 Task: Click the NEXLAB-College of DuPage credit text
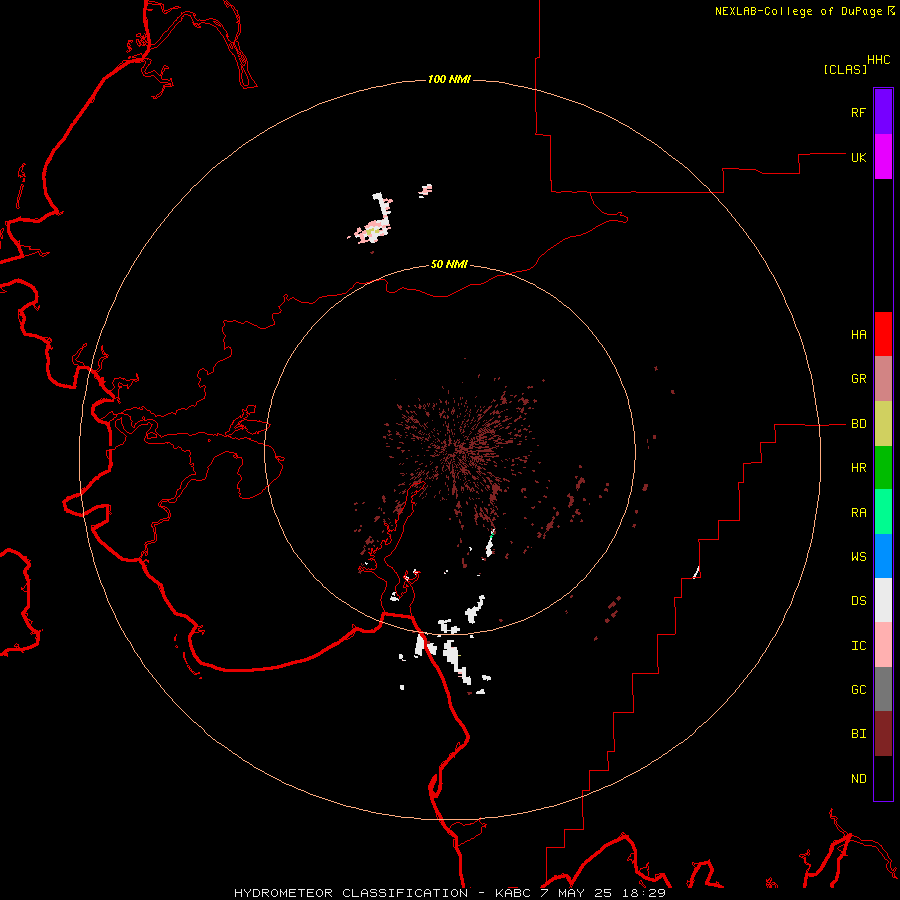[798, 11]
